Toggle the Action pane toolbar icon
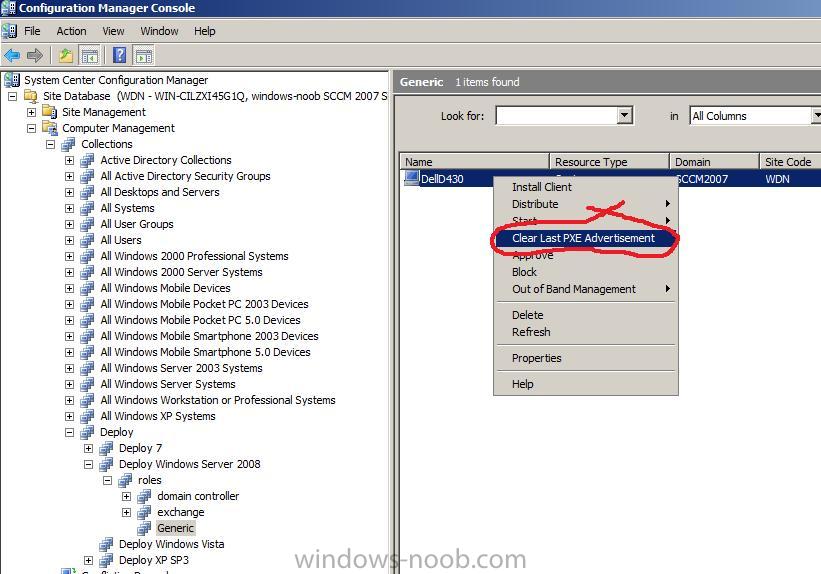821x574 pixels. point(143,55)
